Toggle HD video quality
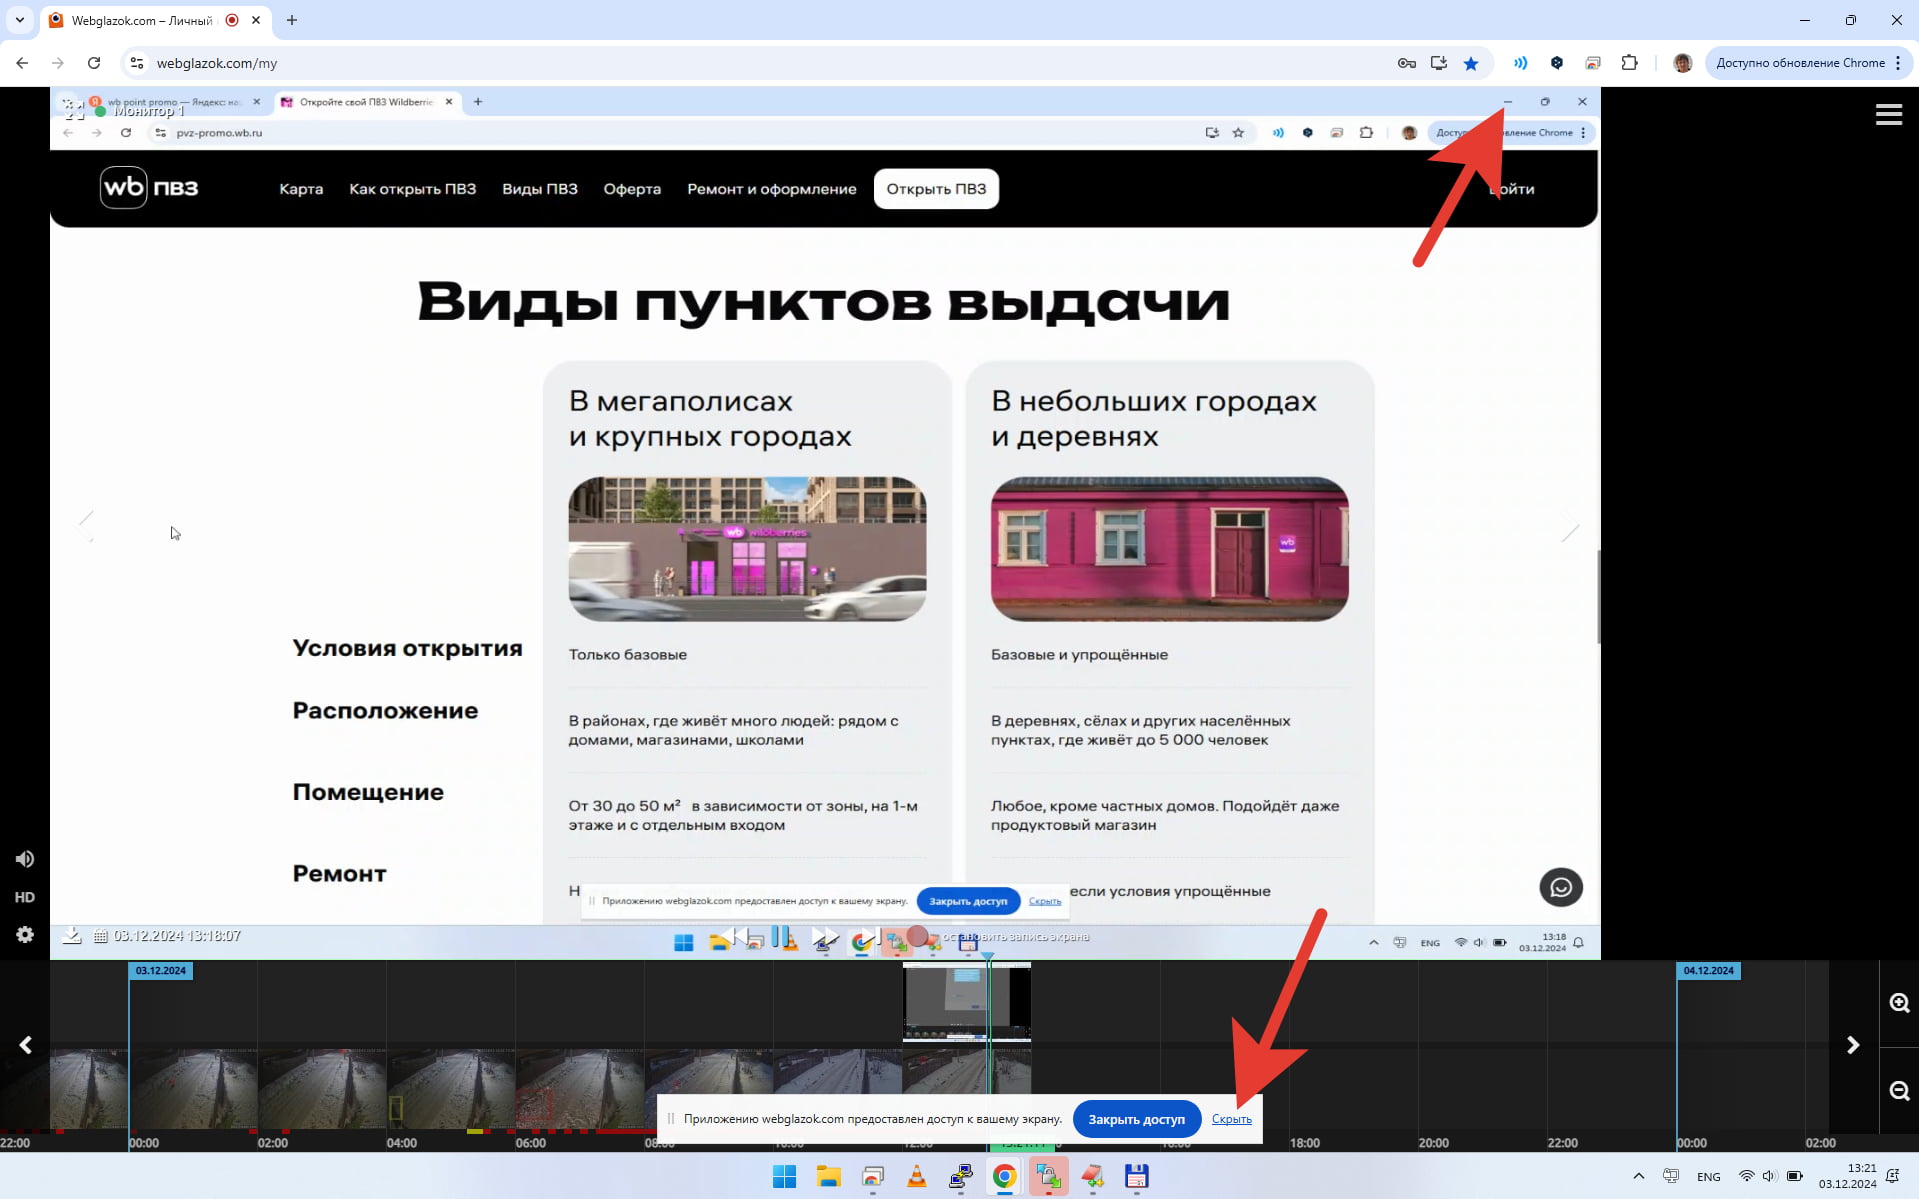The image size is (1919, 1199). [24, 897]
